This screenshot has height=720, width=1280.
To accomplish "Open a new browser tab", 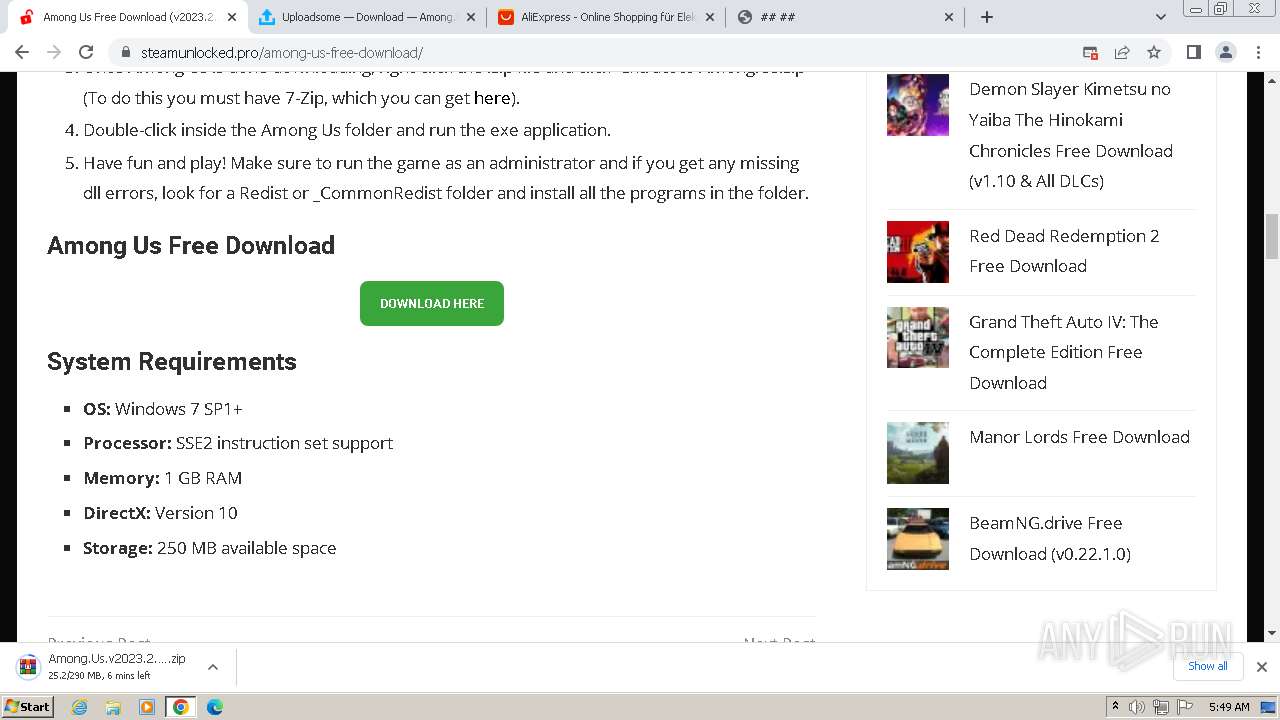I will (987, 17).
